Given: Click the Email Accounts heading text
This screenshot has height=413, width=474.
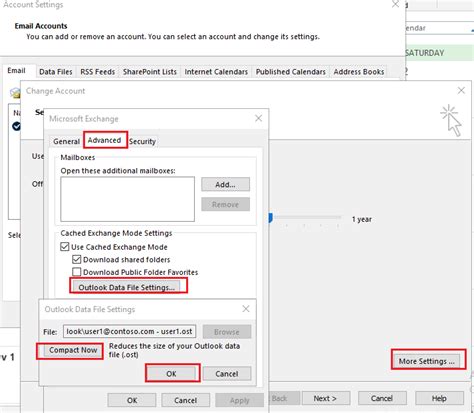Looking at the screenshot, I should pyautogui.click(x=41, y=26).
